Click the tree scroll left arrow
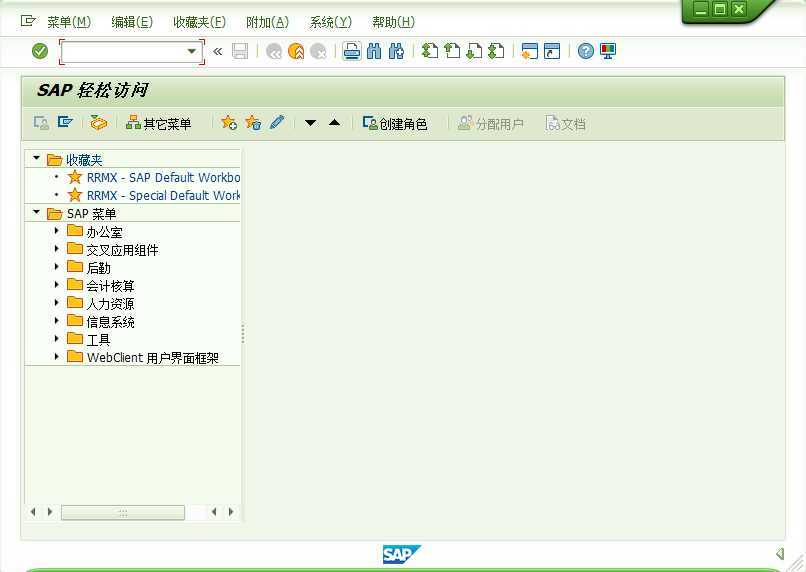The image size is (806, 572). pyautogui.click(x=33, y=512)
